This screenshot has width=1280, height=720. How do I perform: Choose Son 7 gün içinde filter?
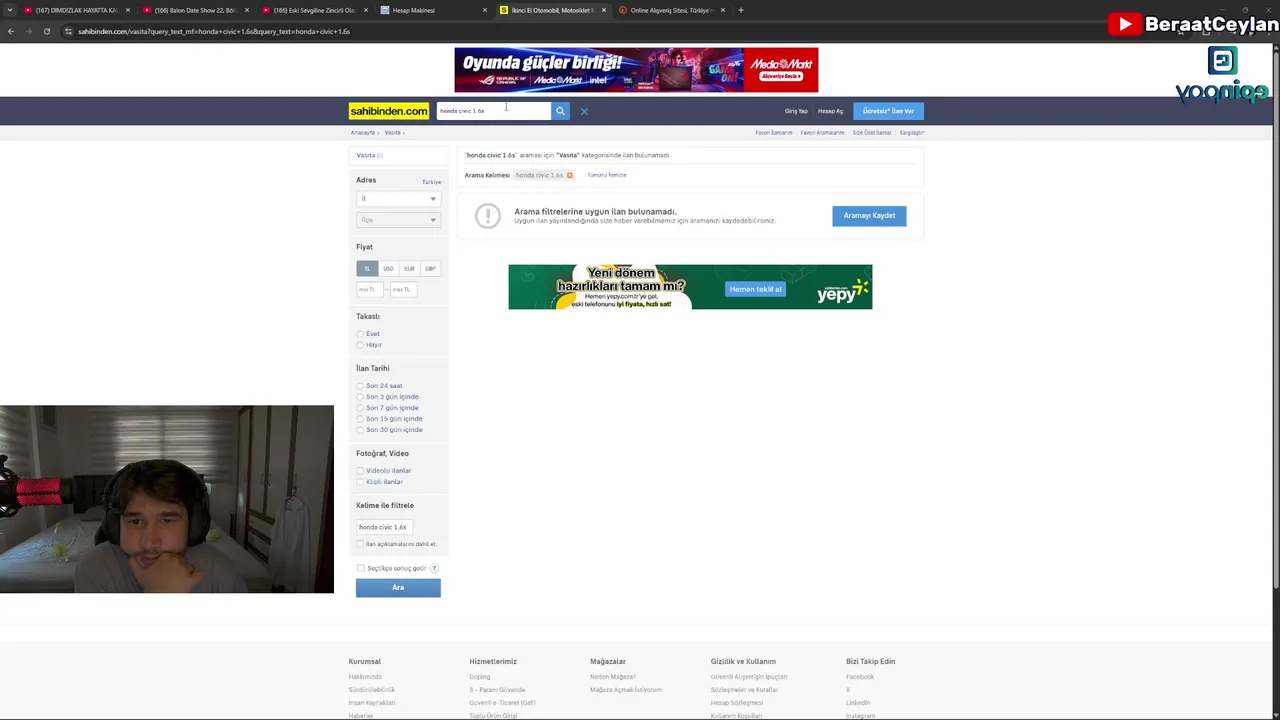(360, 408)
